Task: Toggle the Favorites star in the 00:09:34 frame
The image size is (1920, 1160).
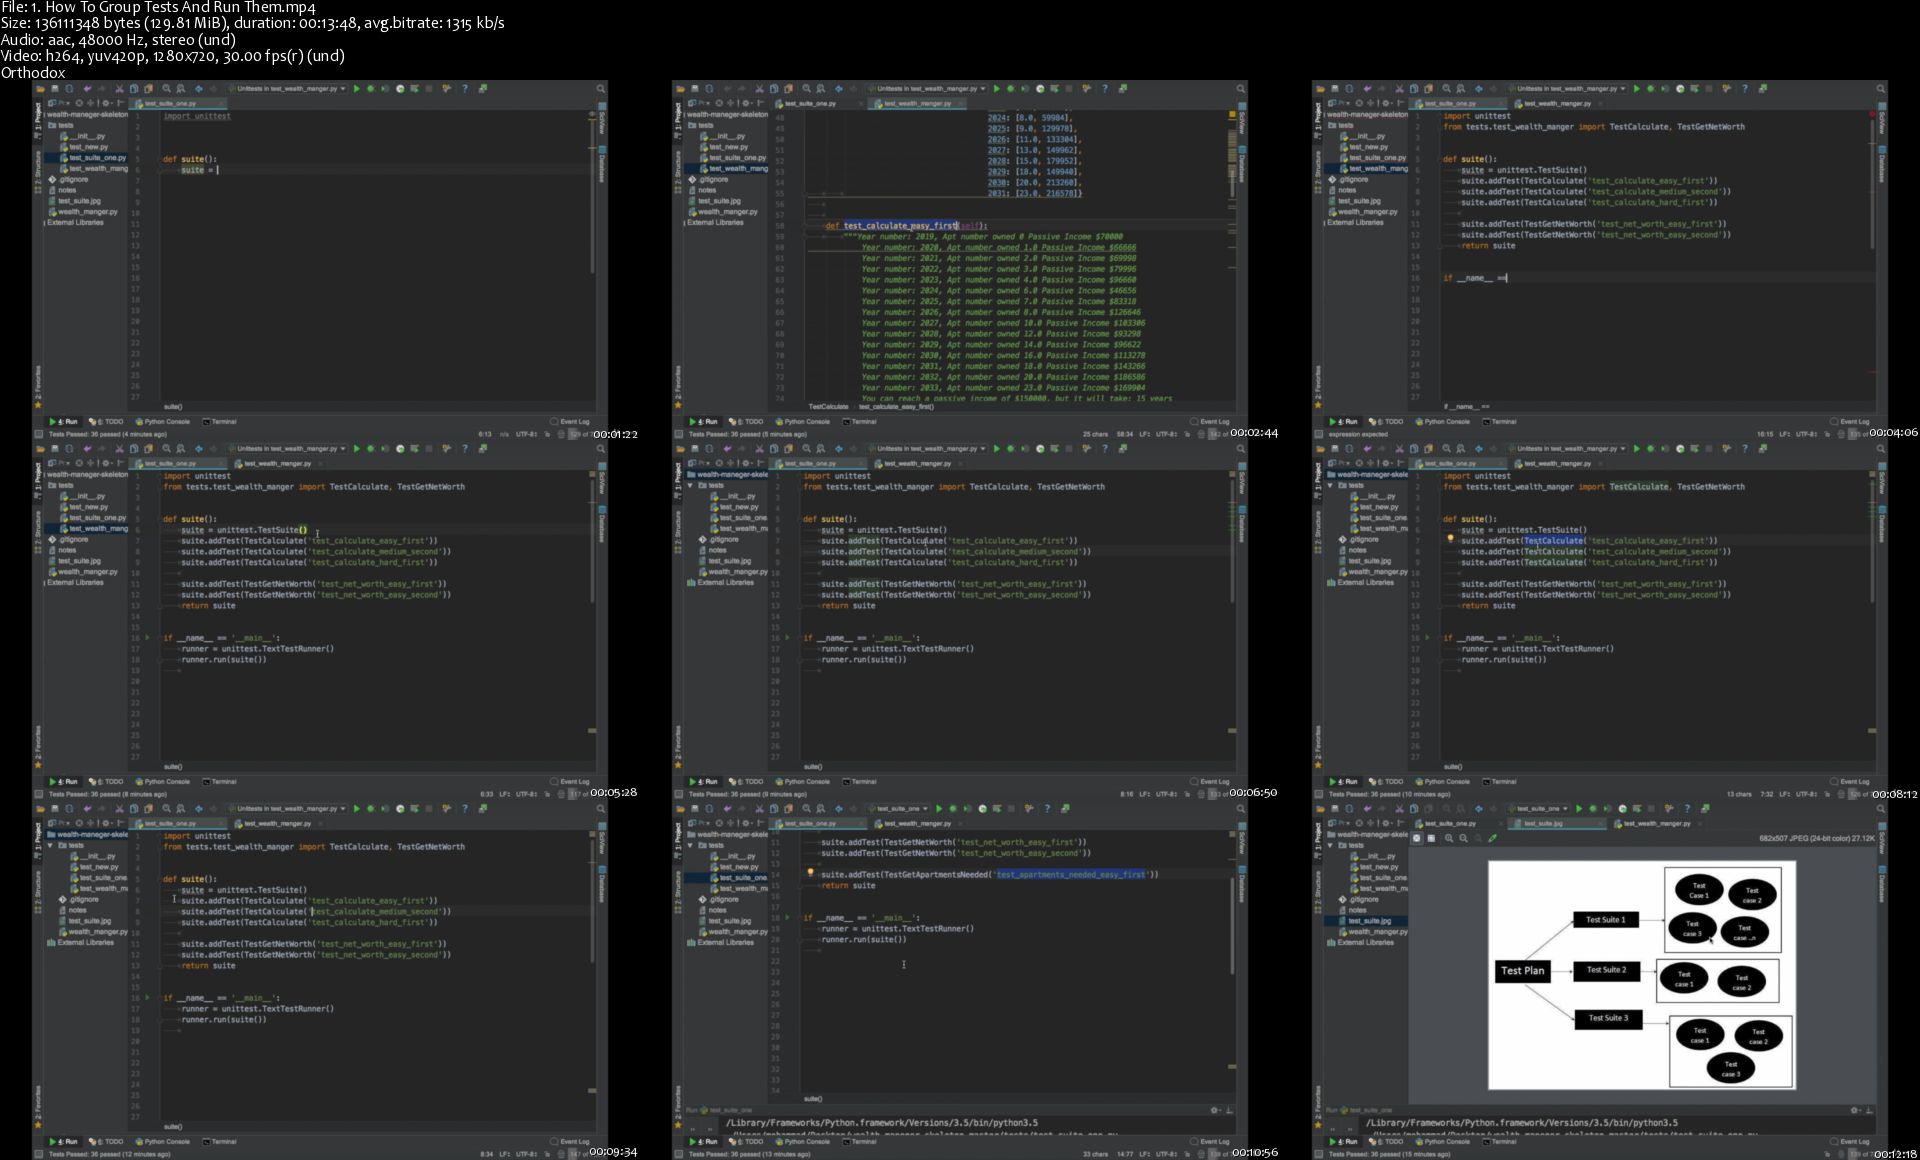Action: (38, 1125)
